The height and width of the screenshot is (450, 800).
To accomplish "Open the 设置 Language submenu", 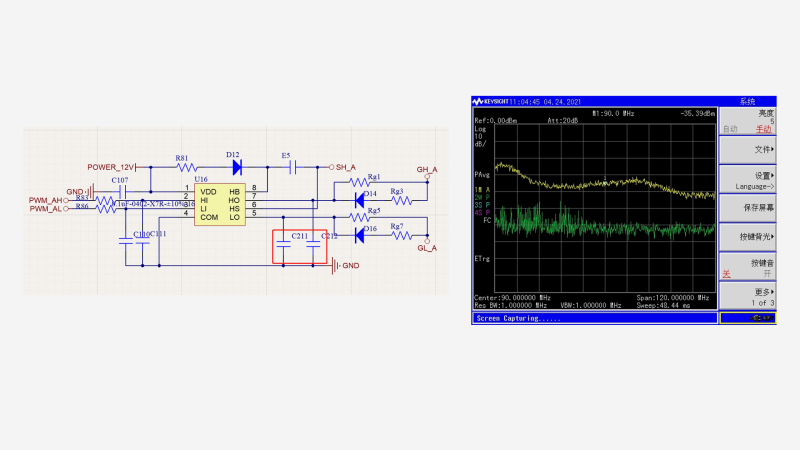I will pos(747,180).
